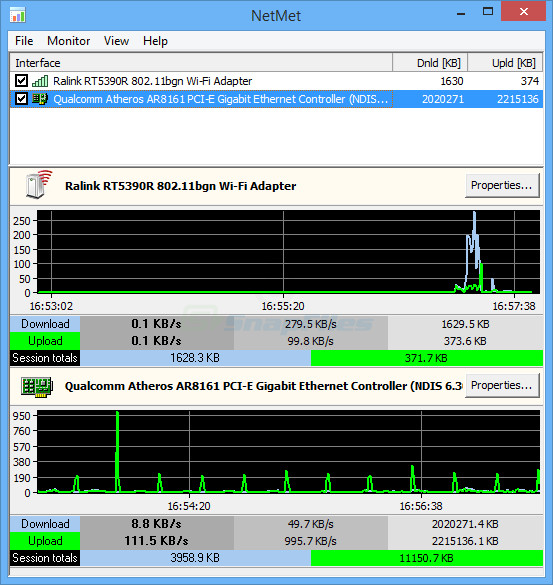Open the Monitor menu
Image resolution: width=553 pixels, height=585 pixels.
point(69,41)
